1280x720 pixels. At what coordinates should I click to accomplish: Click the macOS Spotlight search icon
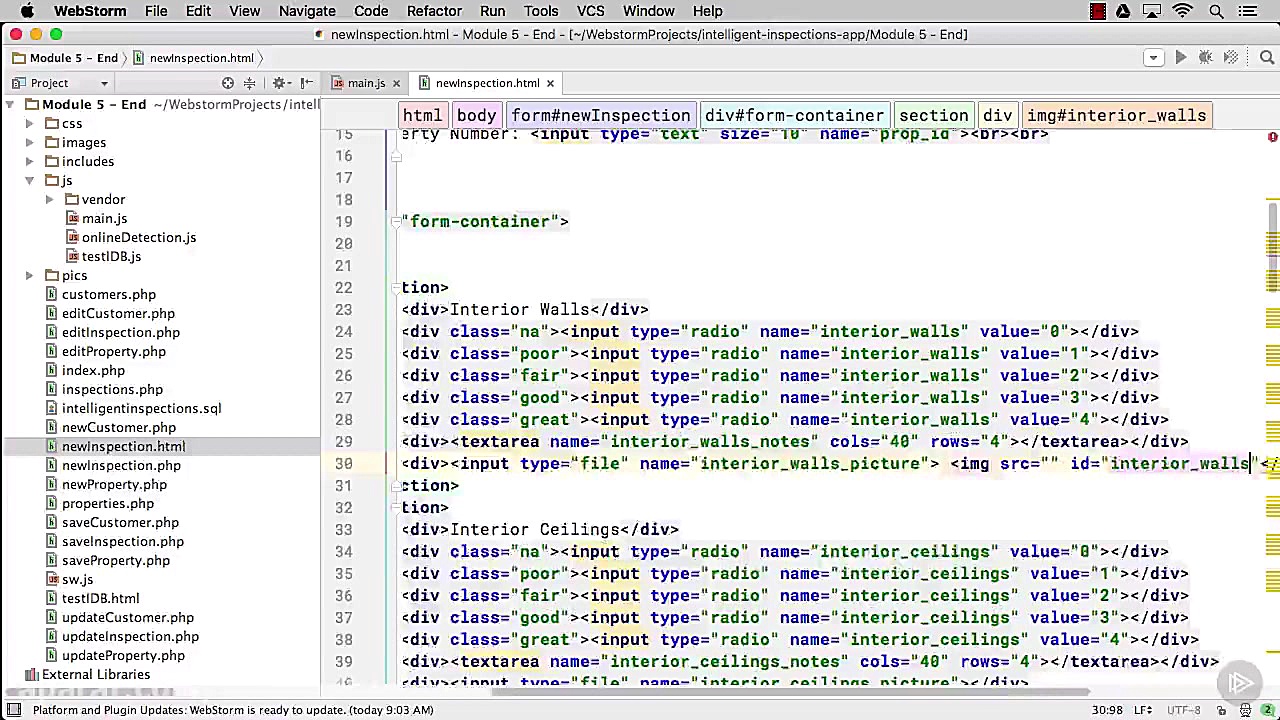tap(1216, 11)
